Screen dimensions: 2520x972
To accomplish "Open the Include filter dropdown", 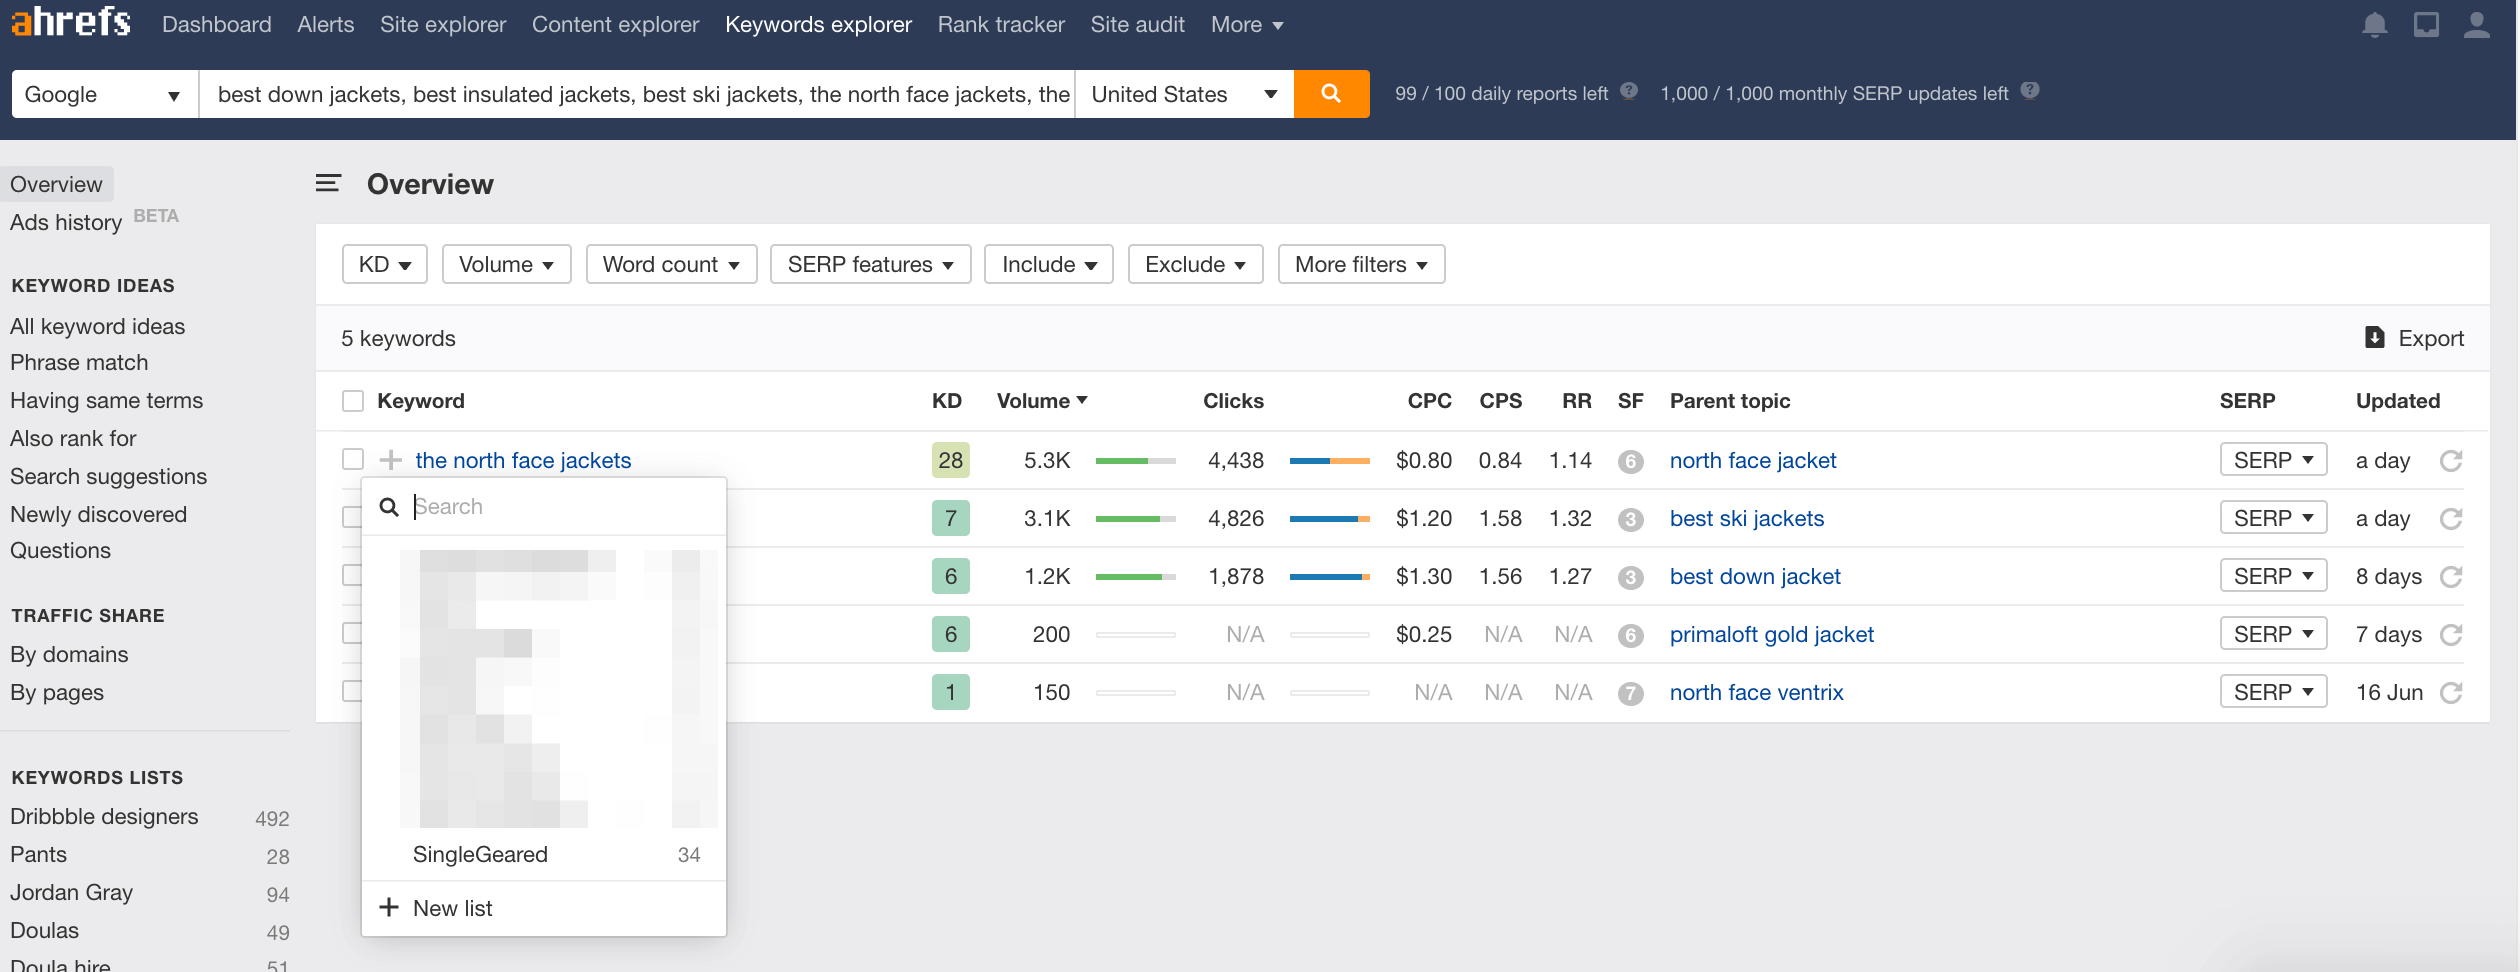I will point(1048,264).
